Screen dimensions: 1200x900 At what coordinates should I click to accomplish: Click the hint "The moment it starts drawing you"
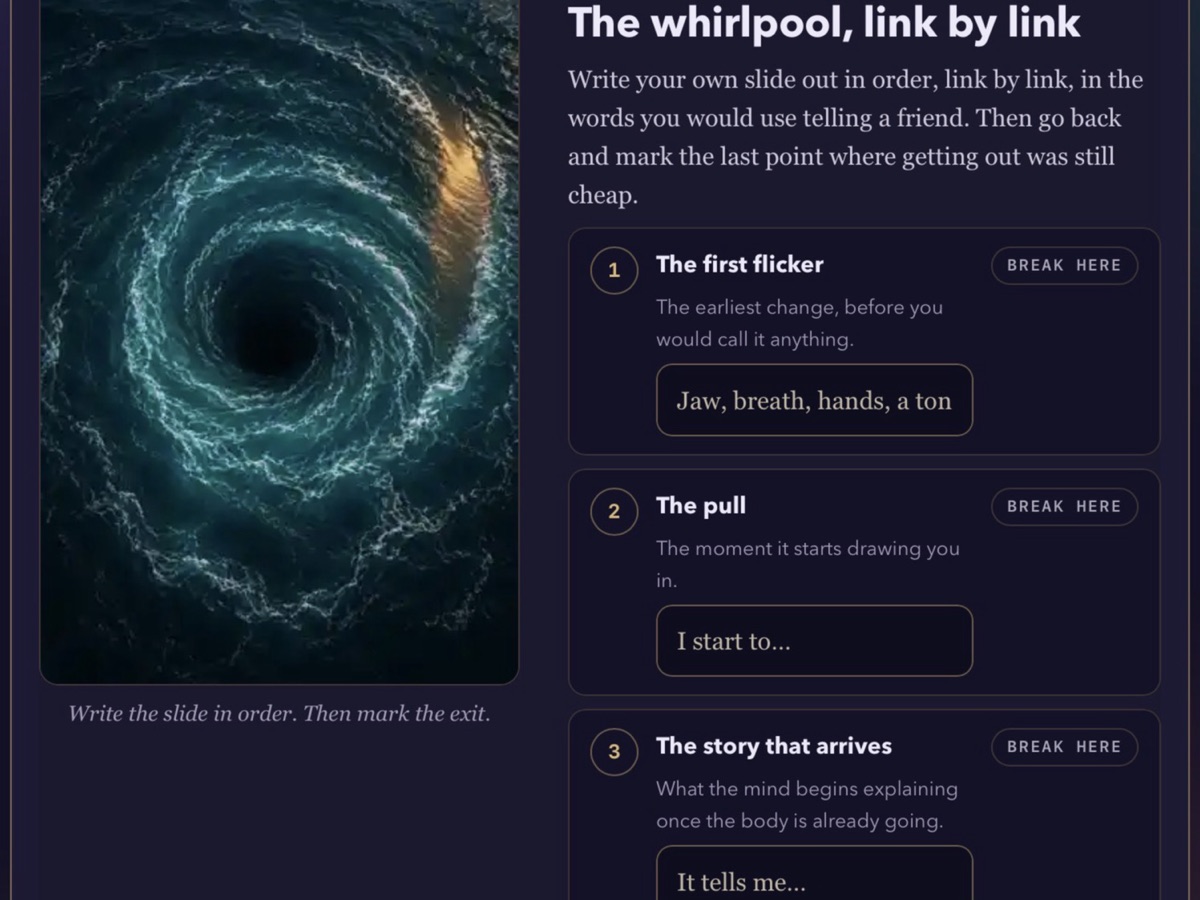click(x=808, y=548)
